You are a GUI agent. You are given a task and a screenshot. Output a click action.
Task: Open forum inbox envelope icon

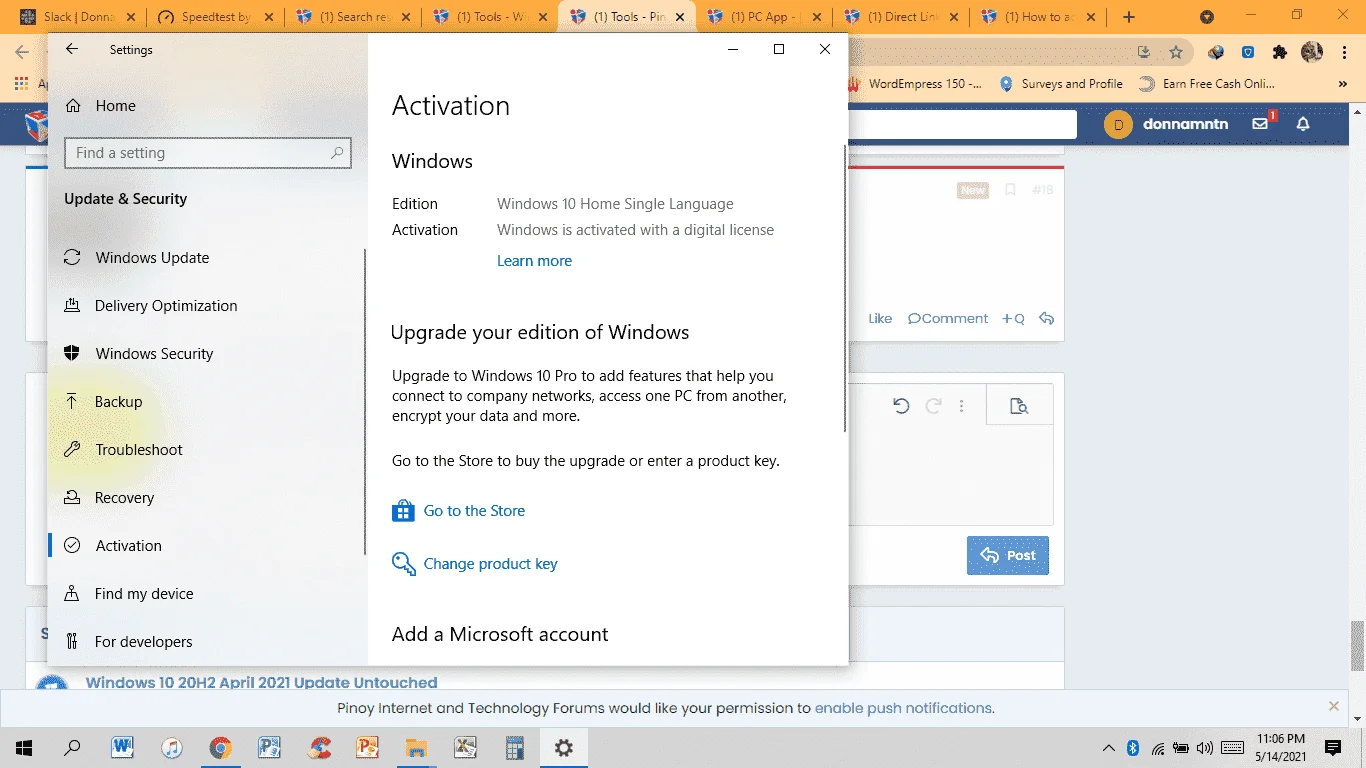coord(1261,124)
